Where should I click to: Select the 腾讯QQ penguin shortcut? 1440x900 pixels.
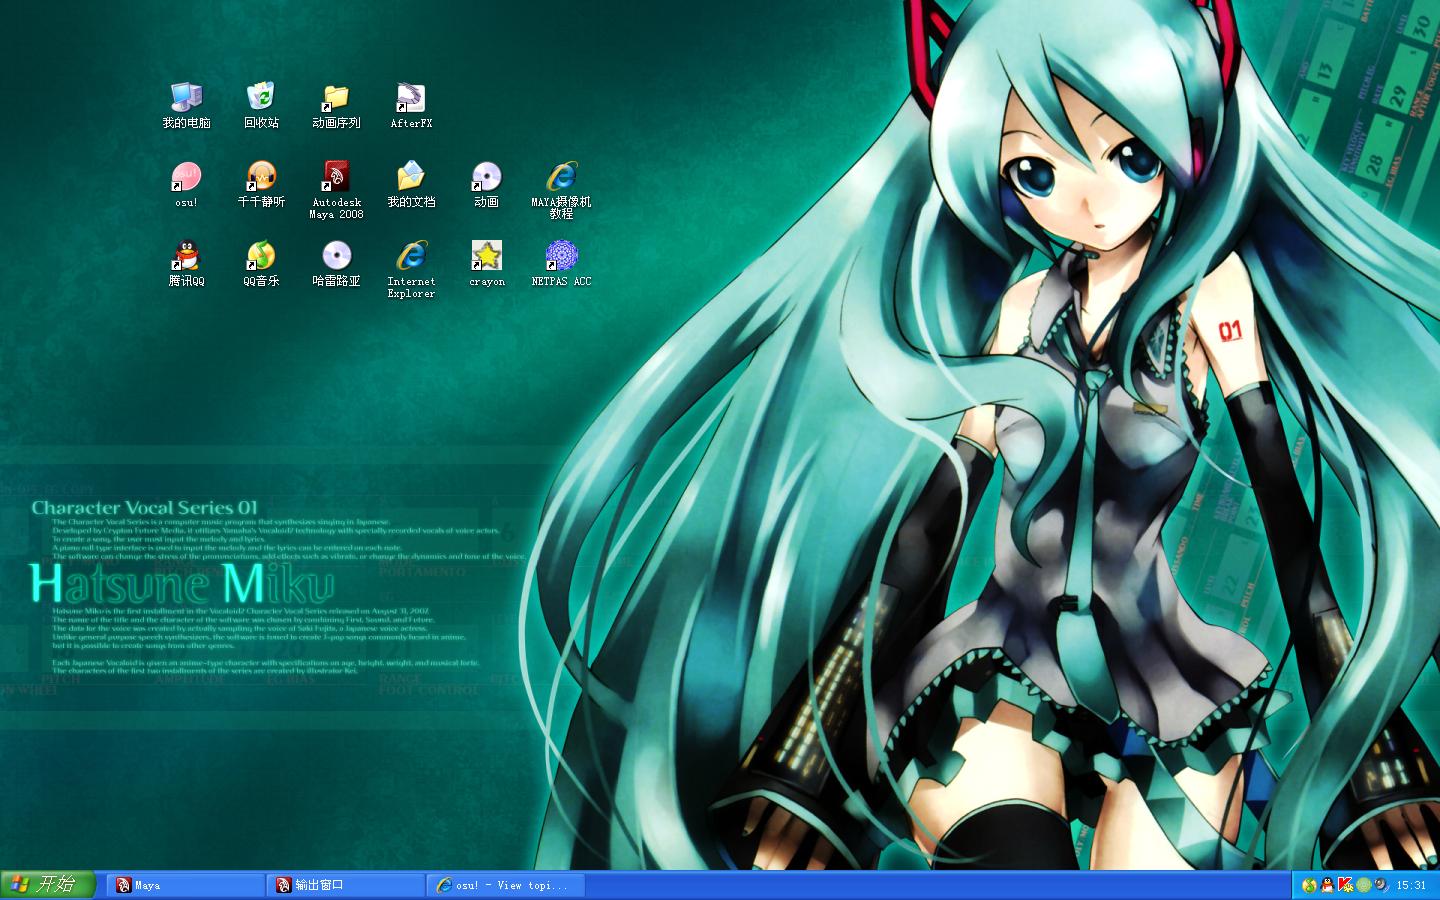tap(186, 264)
